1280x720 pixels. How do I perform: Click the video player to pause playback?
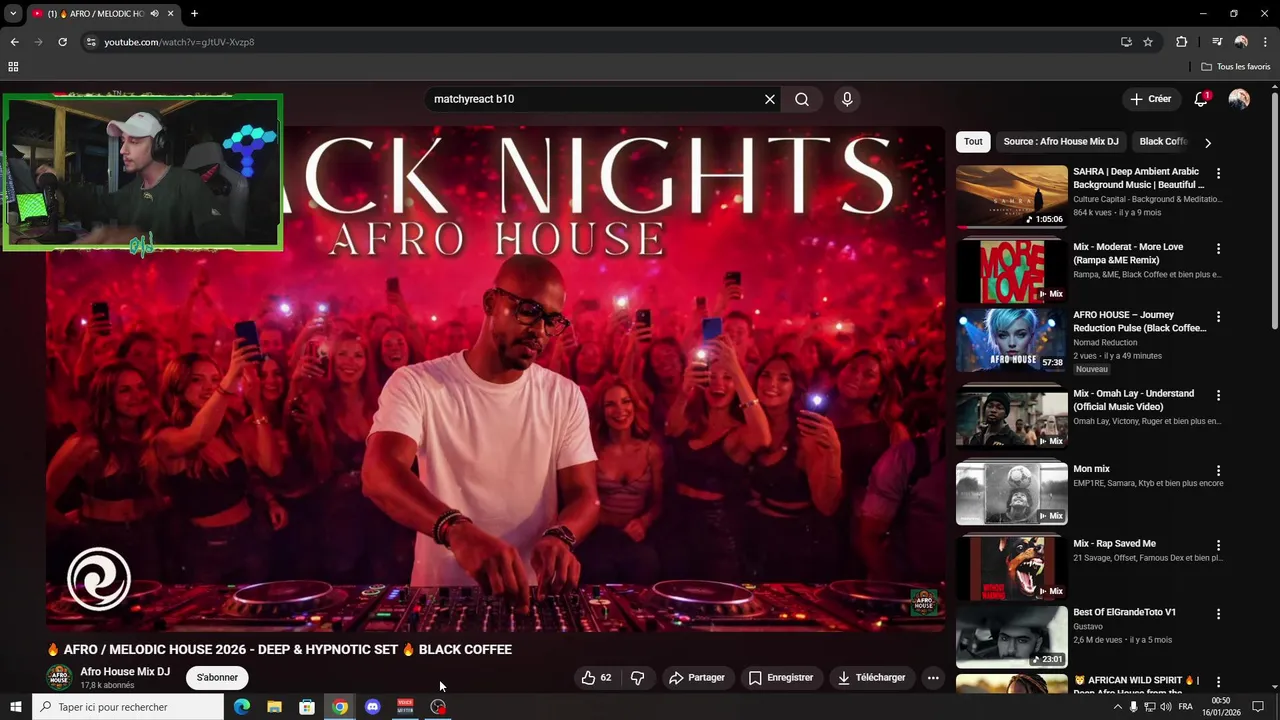(x=495, y=378)
